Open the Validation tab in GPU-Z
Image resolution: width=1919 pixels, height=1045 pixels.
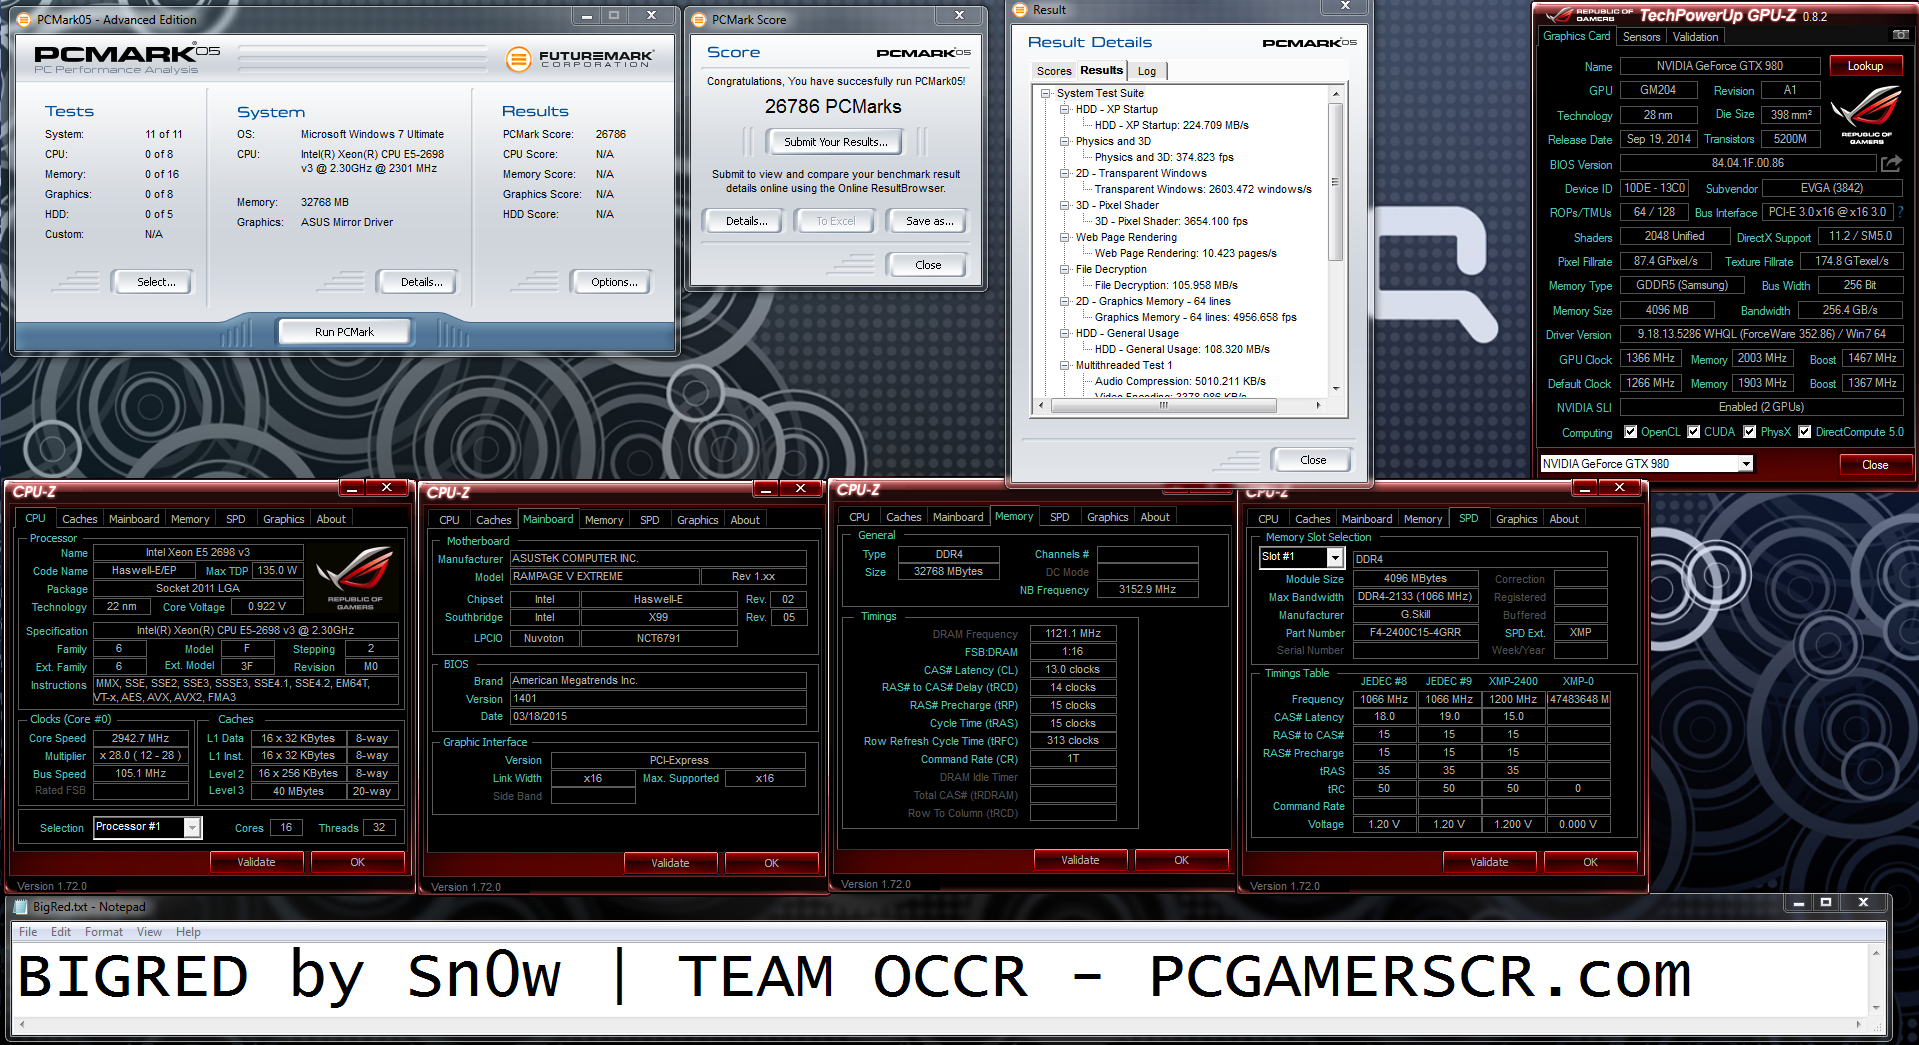pyautogui.click(x=1696, y=37)
